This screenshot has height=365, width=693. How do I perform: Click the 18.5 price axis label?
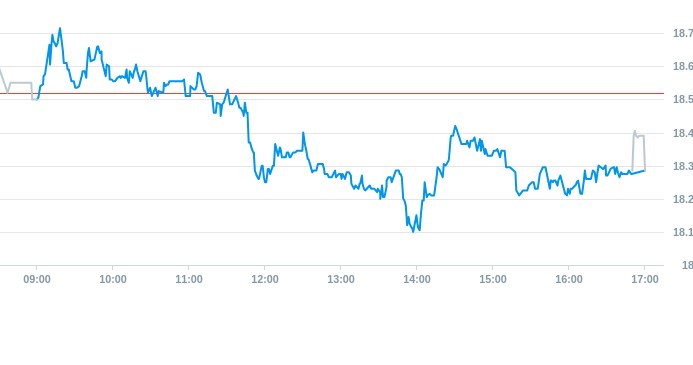tap(683, 99)
